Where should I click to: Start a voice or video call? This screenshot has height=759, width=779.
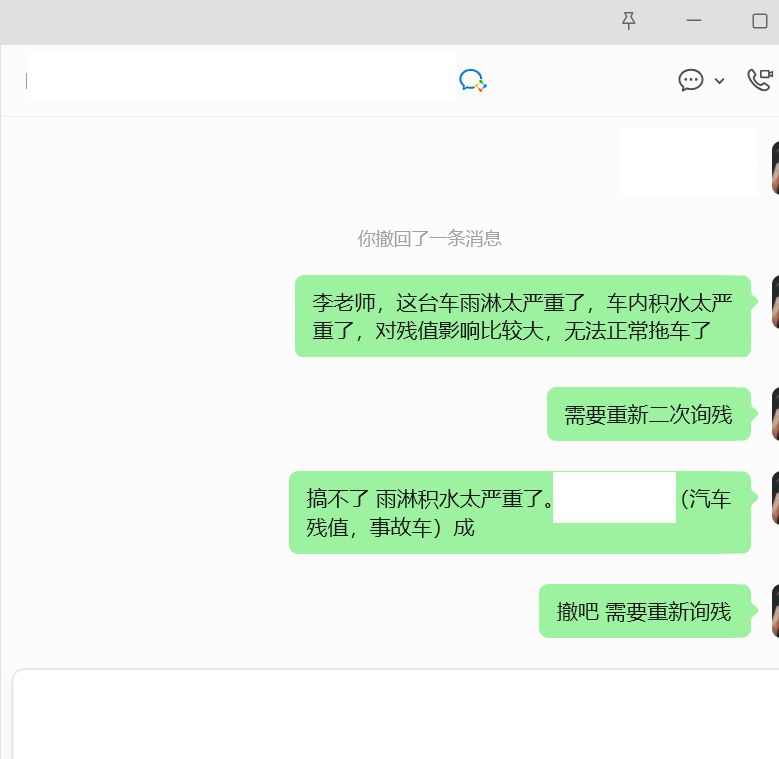[x=760, y=80]
